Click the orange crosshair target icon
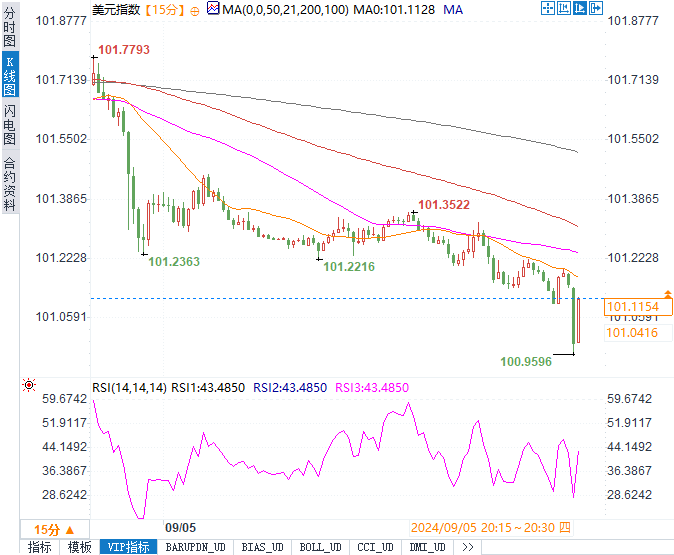This screenshot has height=555, width=674. [x=195, y=11]
